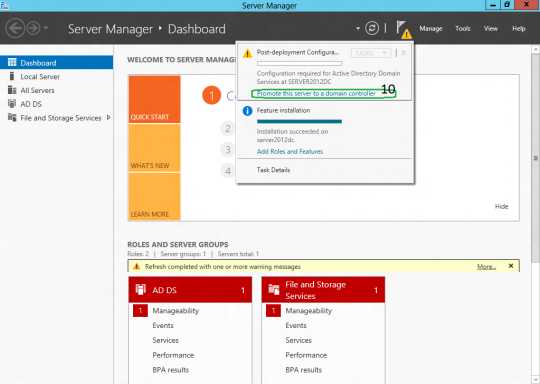
Task: Click the step 4 circle
Action: [x=228, y=171]
